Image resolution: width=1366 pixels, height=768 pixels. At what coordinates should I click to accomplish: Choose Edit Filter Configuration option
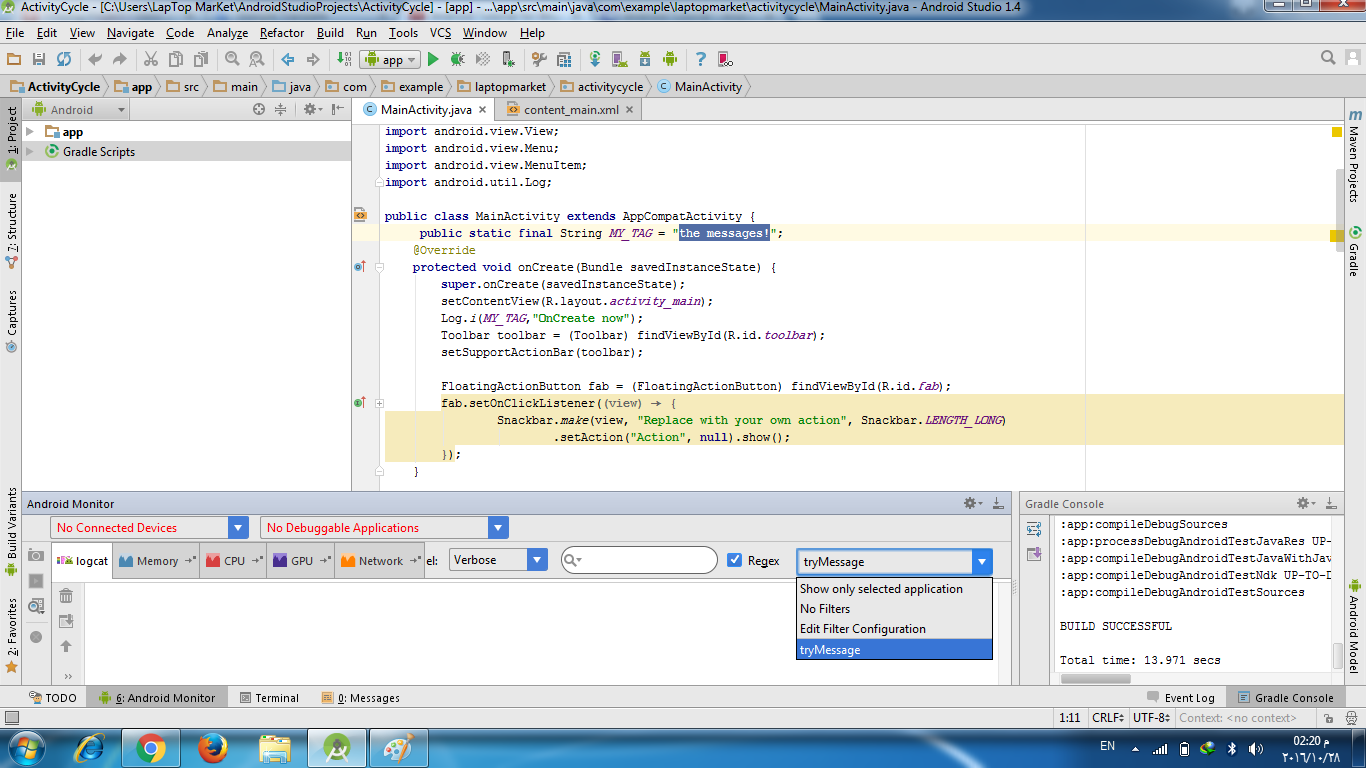(x=894, y=629)
